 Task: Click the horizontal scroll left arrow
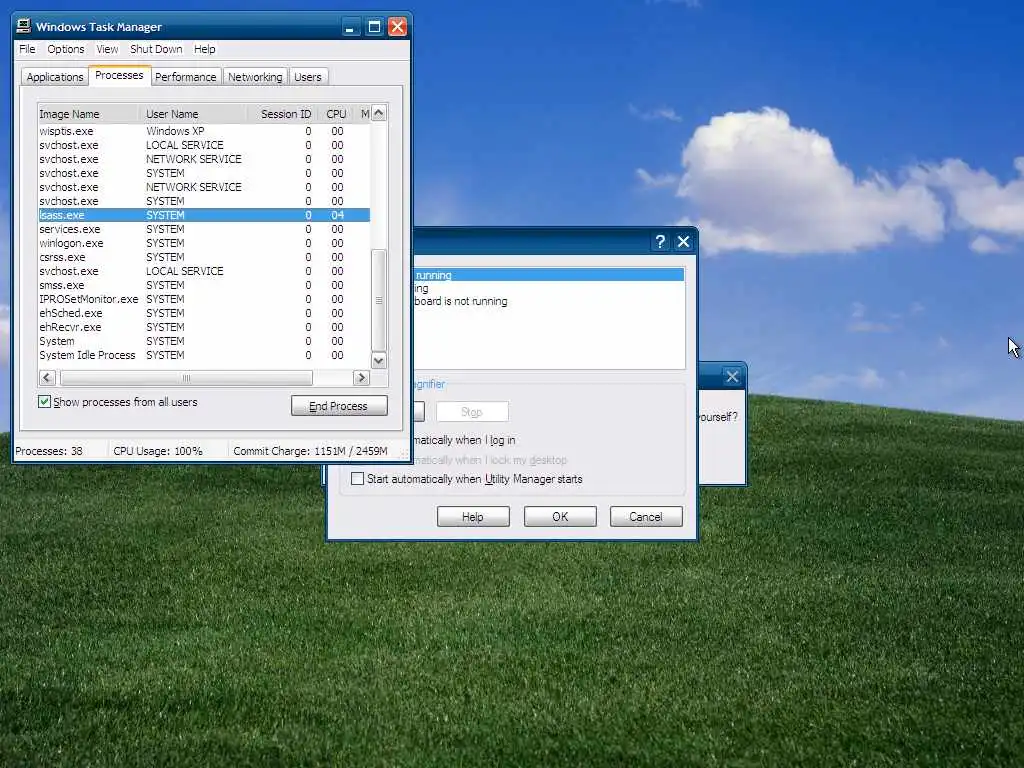(47, 377)
